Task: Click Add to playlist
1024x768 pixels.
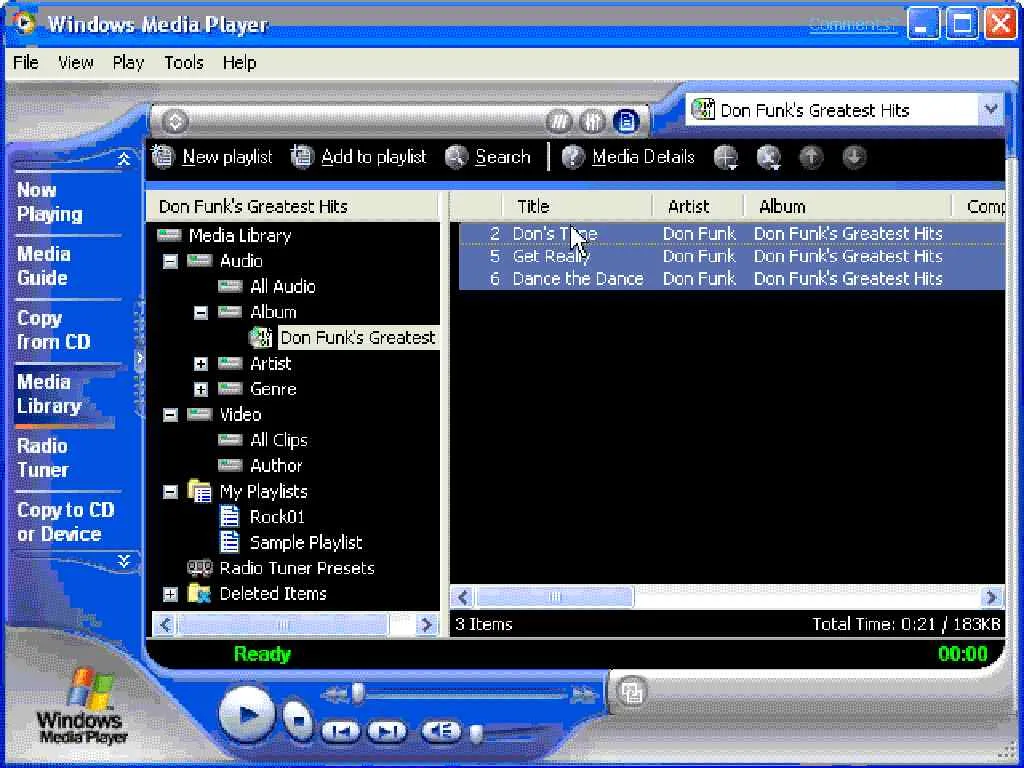Action: [358, 157]
